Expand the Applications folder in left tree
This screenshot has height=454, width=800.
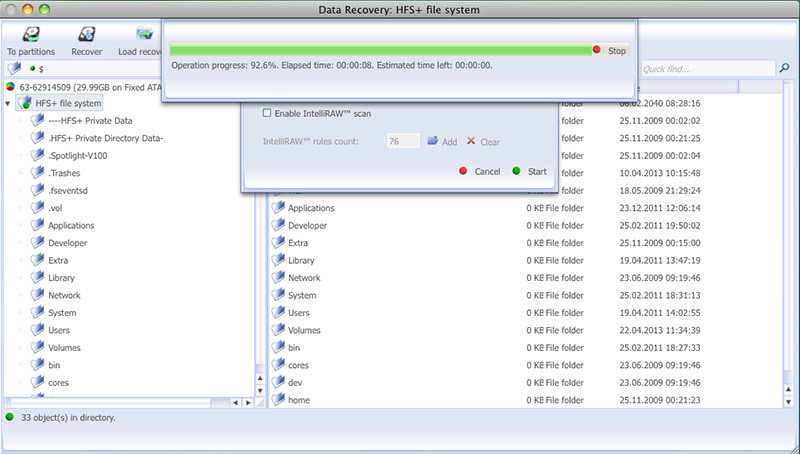pos(21,226)
